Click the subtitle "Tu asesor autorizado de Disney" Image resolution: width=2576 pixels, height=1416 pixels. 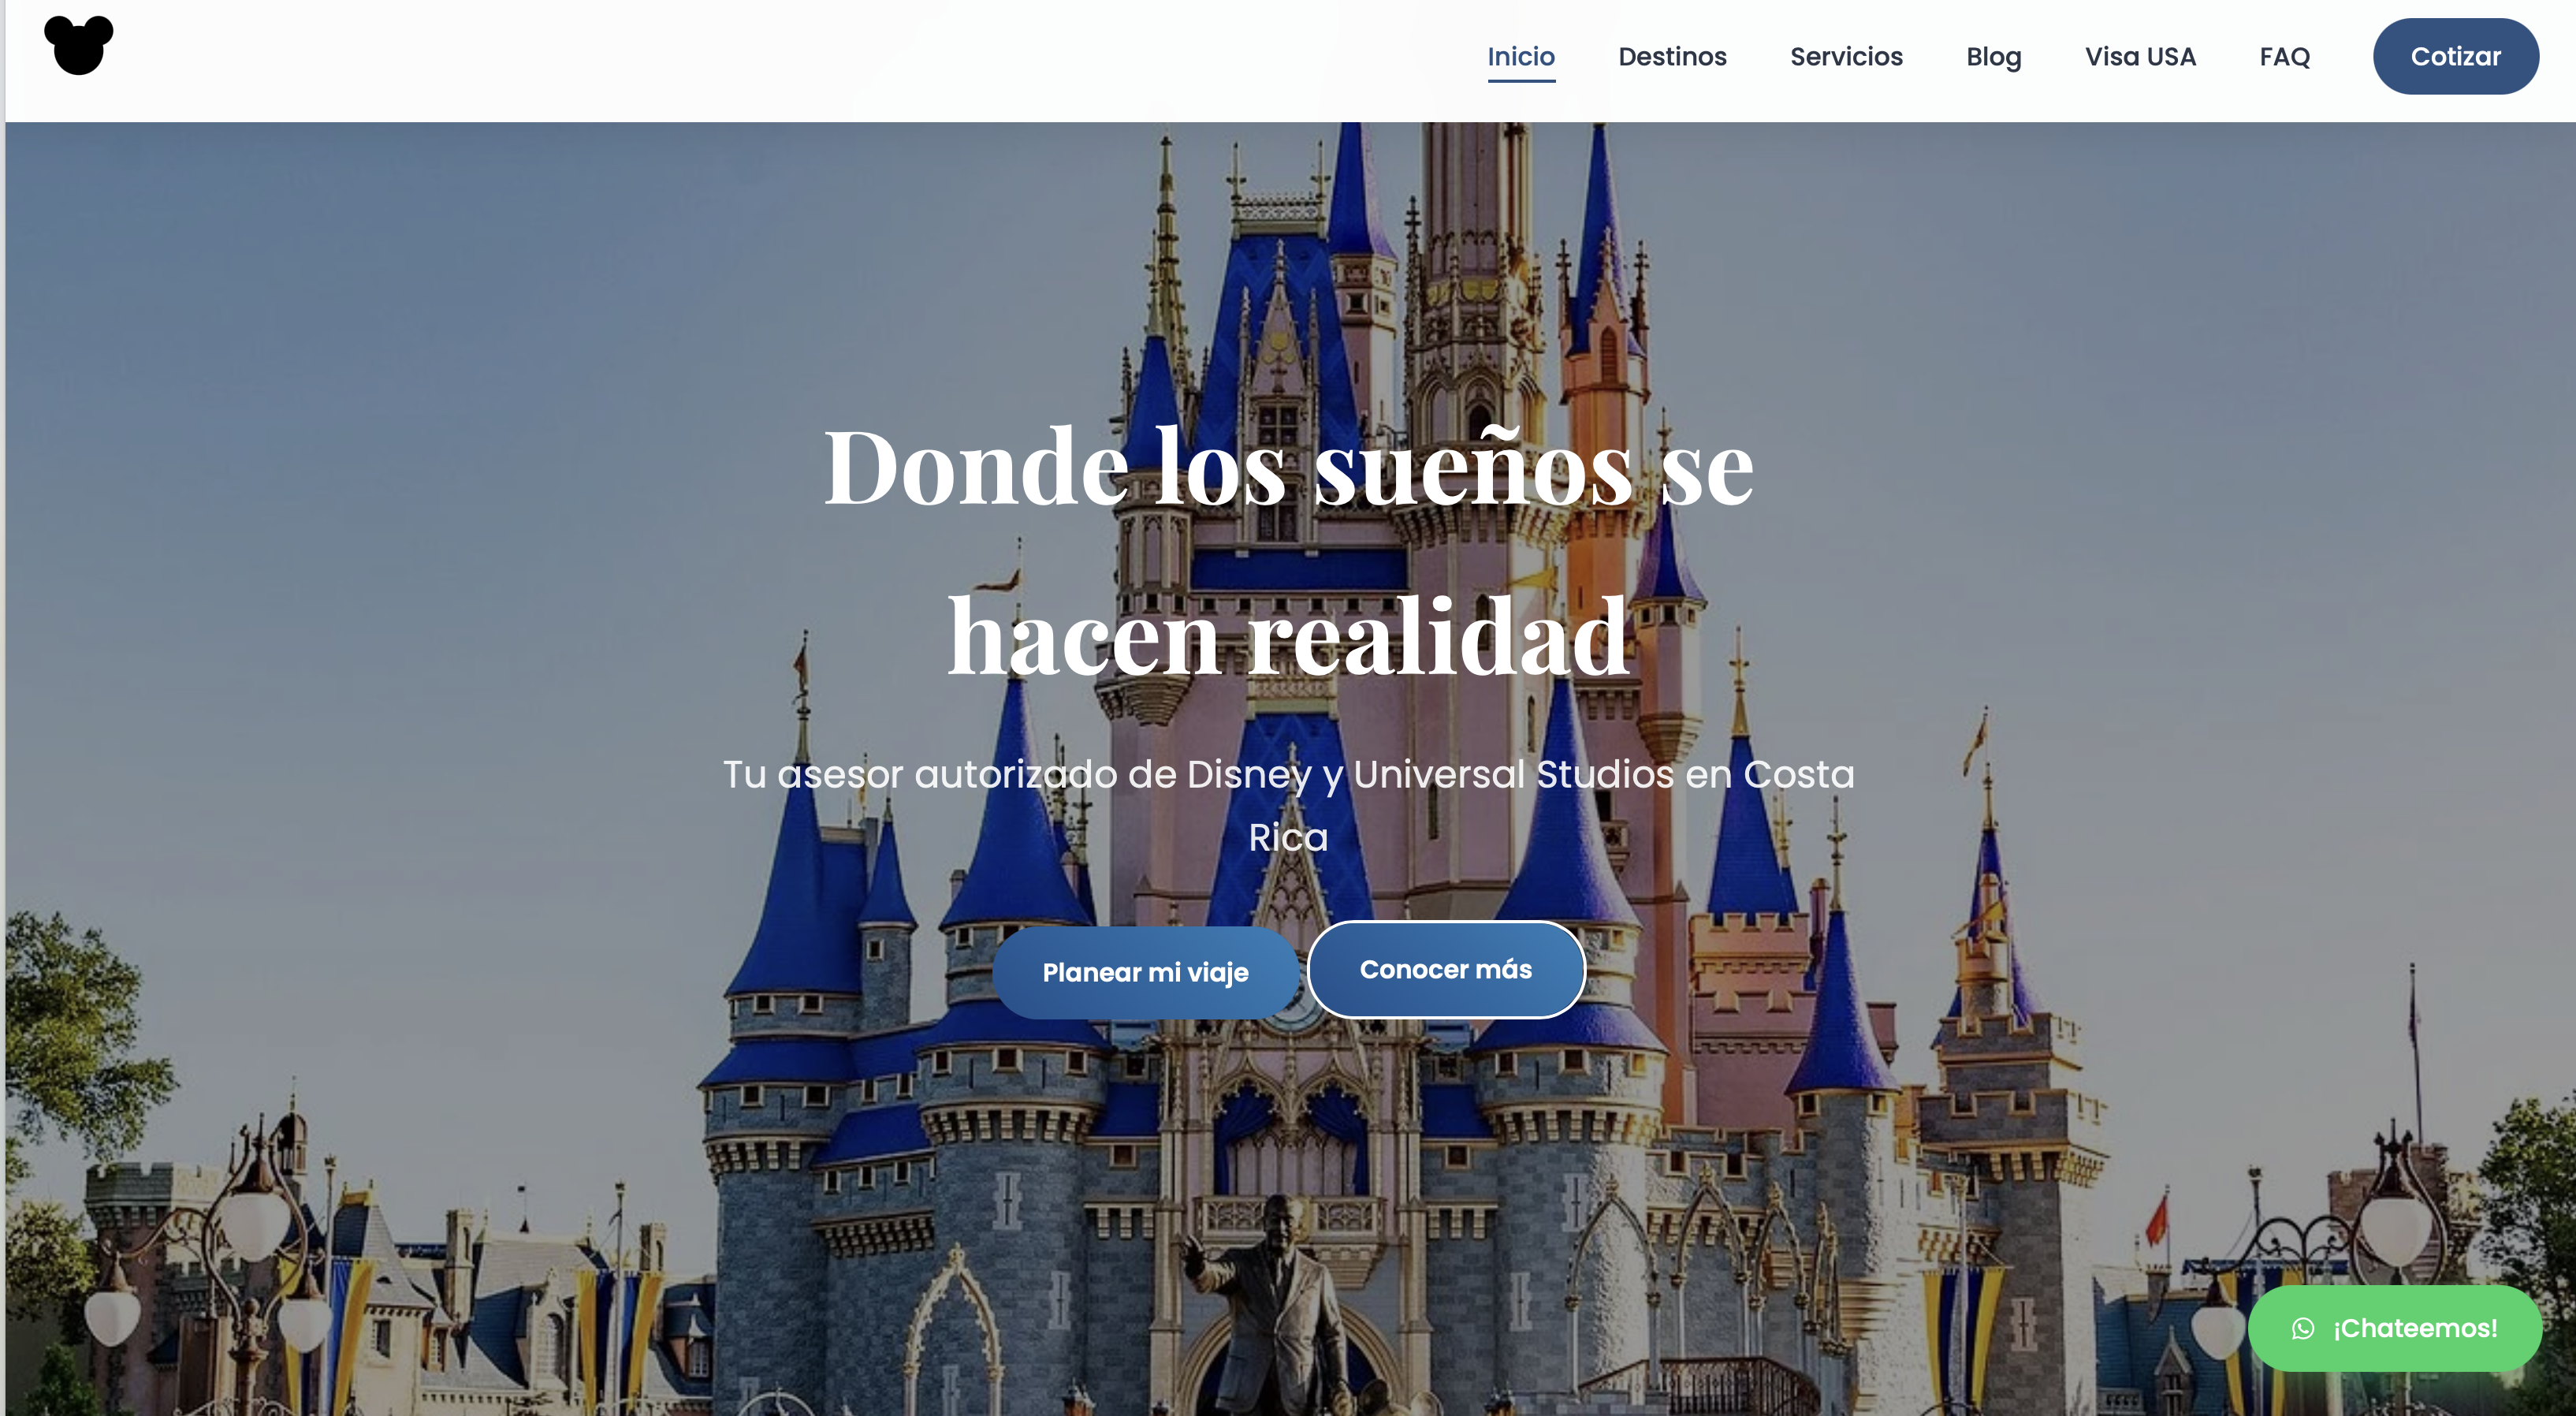click(x=1017, y=774)
